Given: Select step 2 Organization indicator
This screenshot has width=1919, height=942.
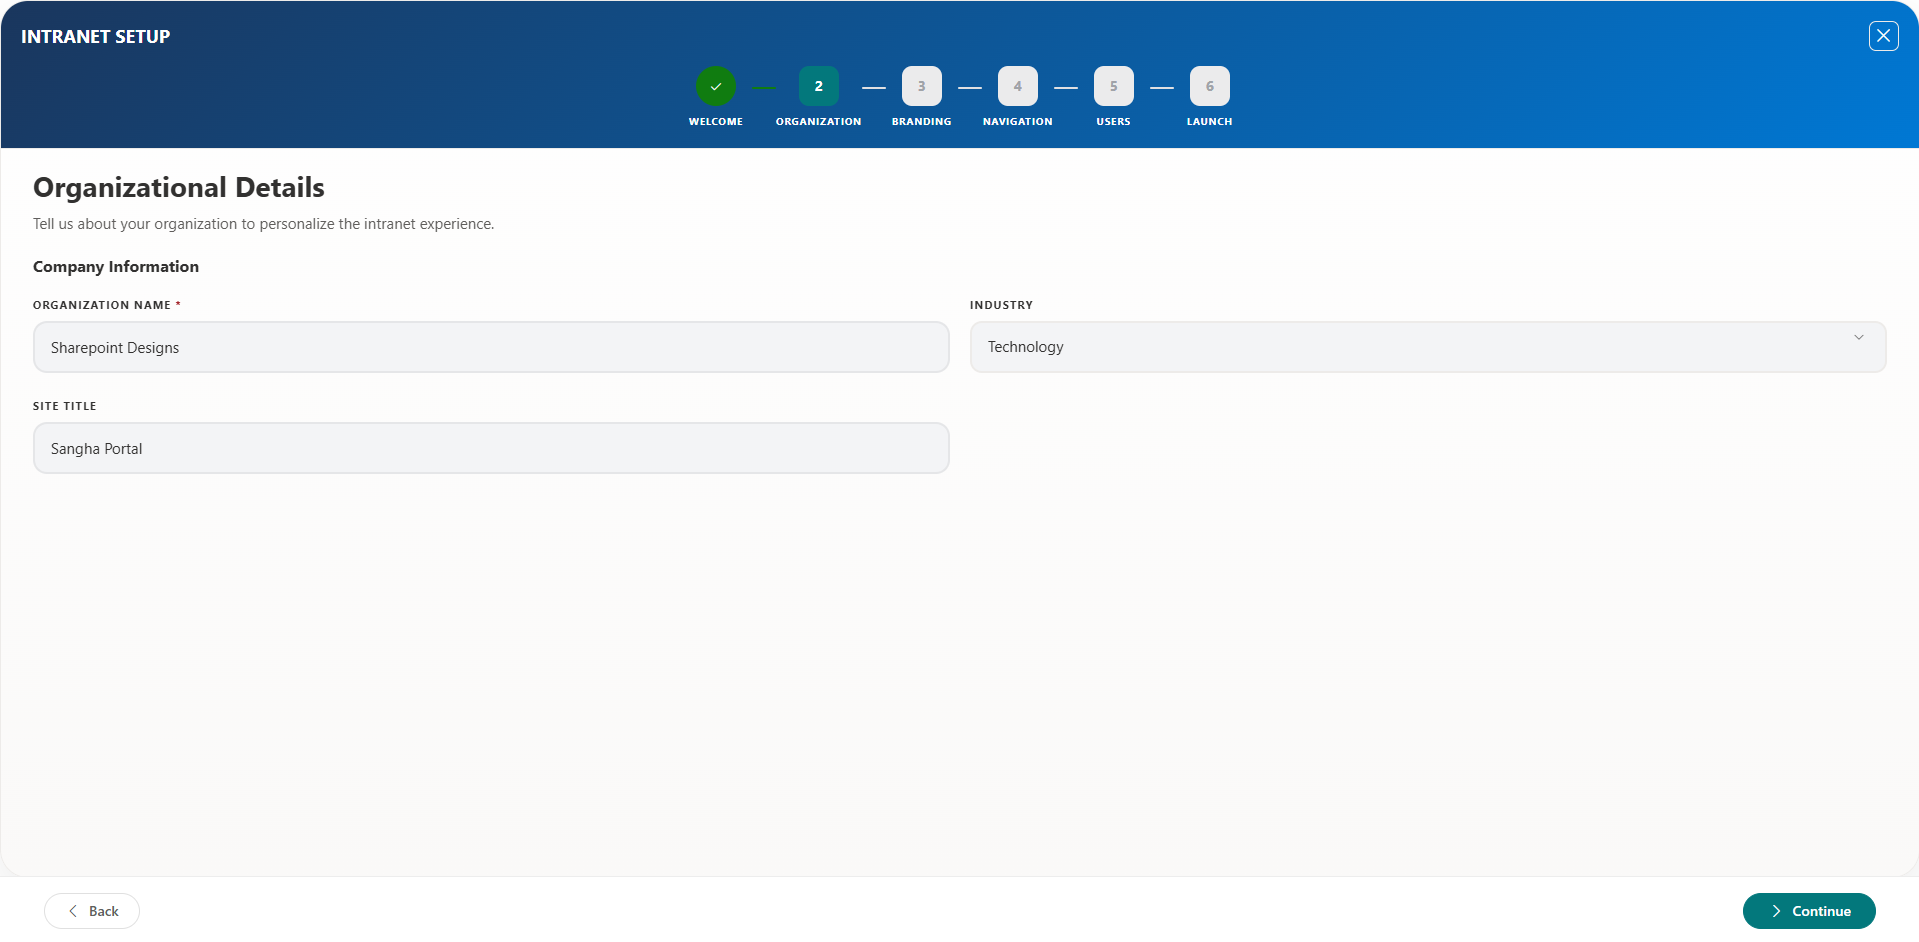Looking at the screenshot, I should 818,86.
